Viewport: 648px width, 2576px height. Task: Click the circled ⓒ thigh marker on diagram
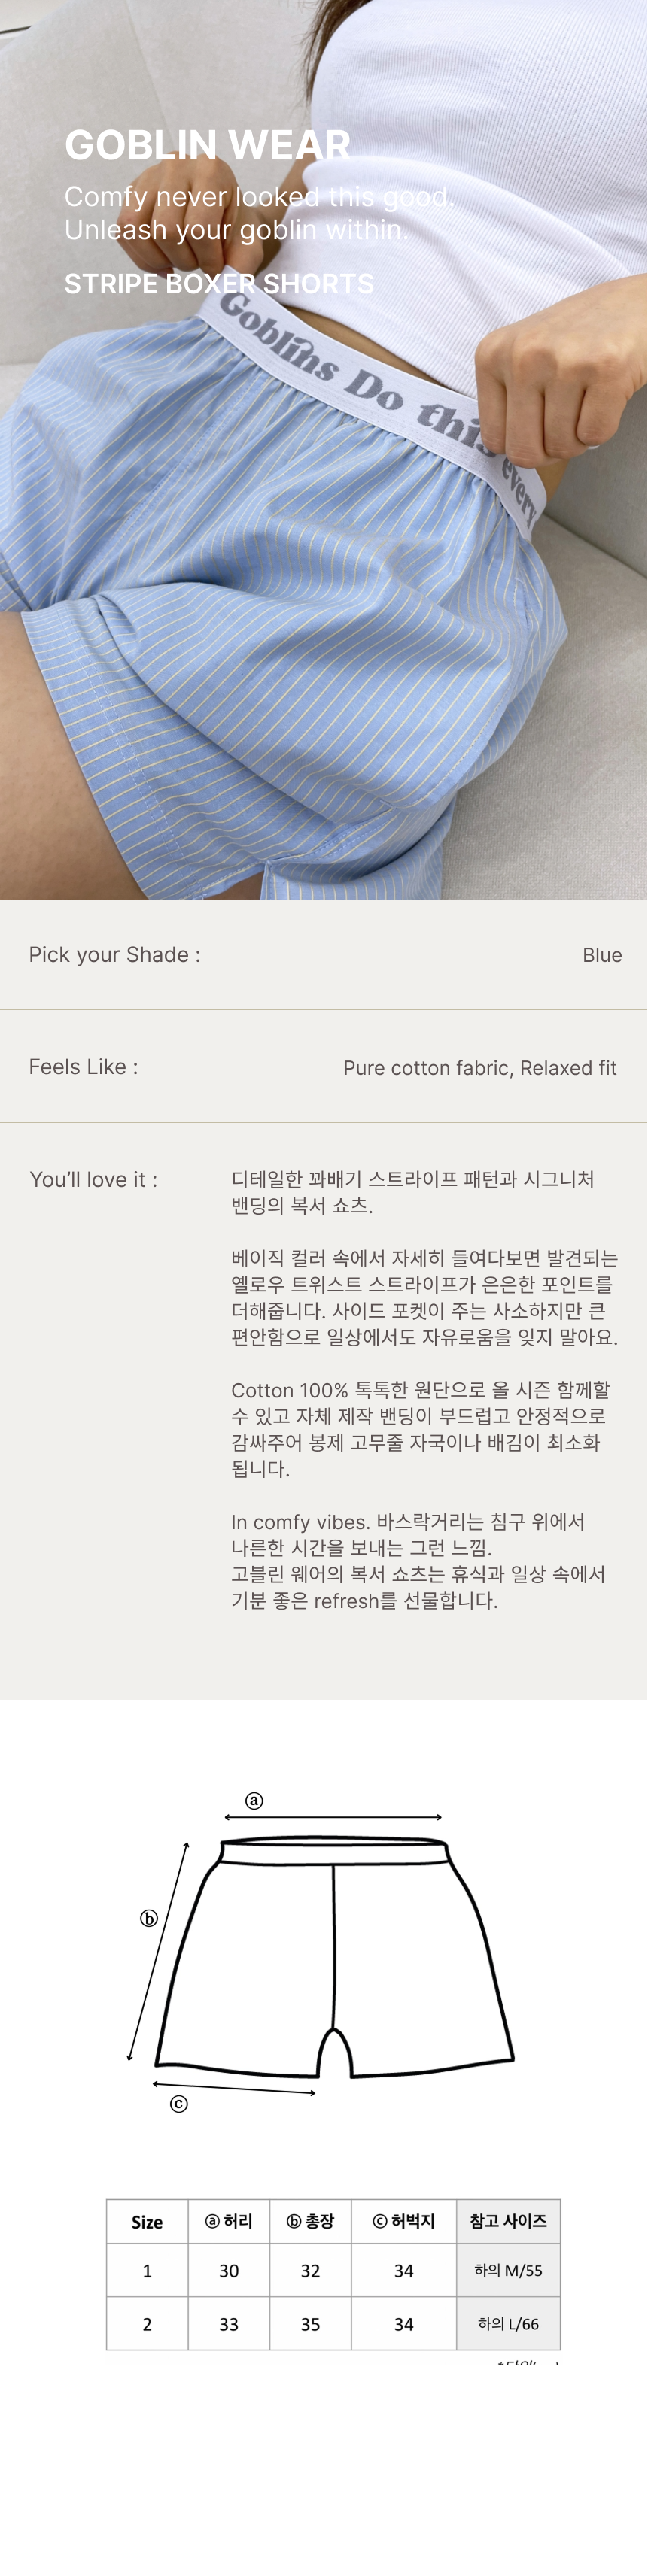[x=179, y=2104]
